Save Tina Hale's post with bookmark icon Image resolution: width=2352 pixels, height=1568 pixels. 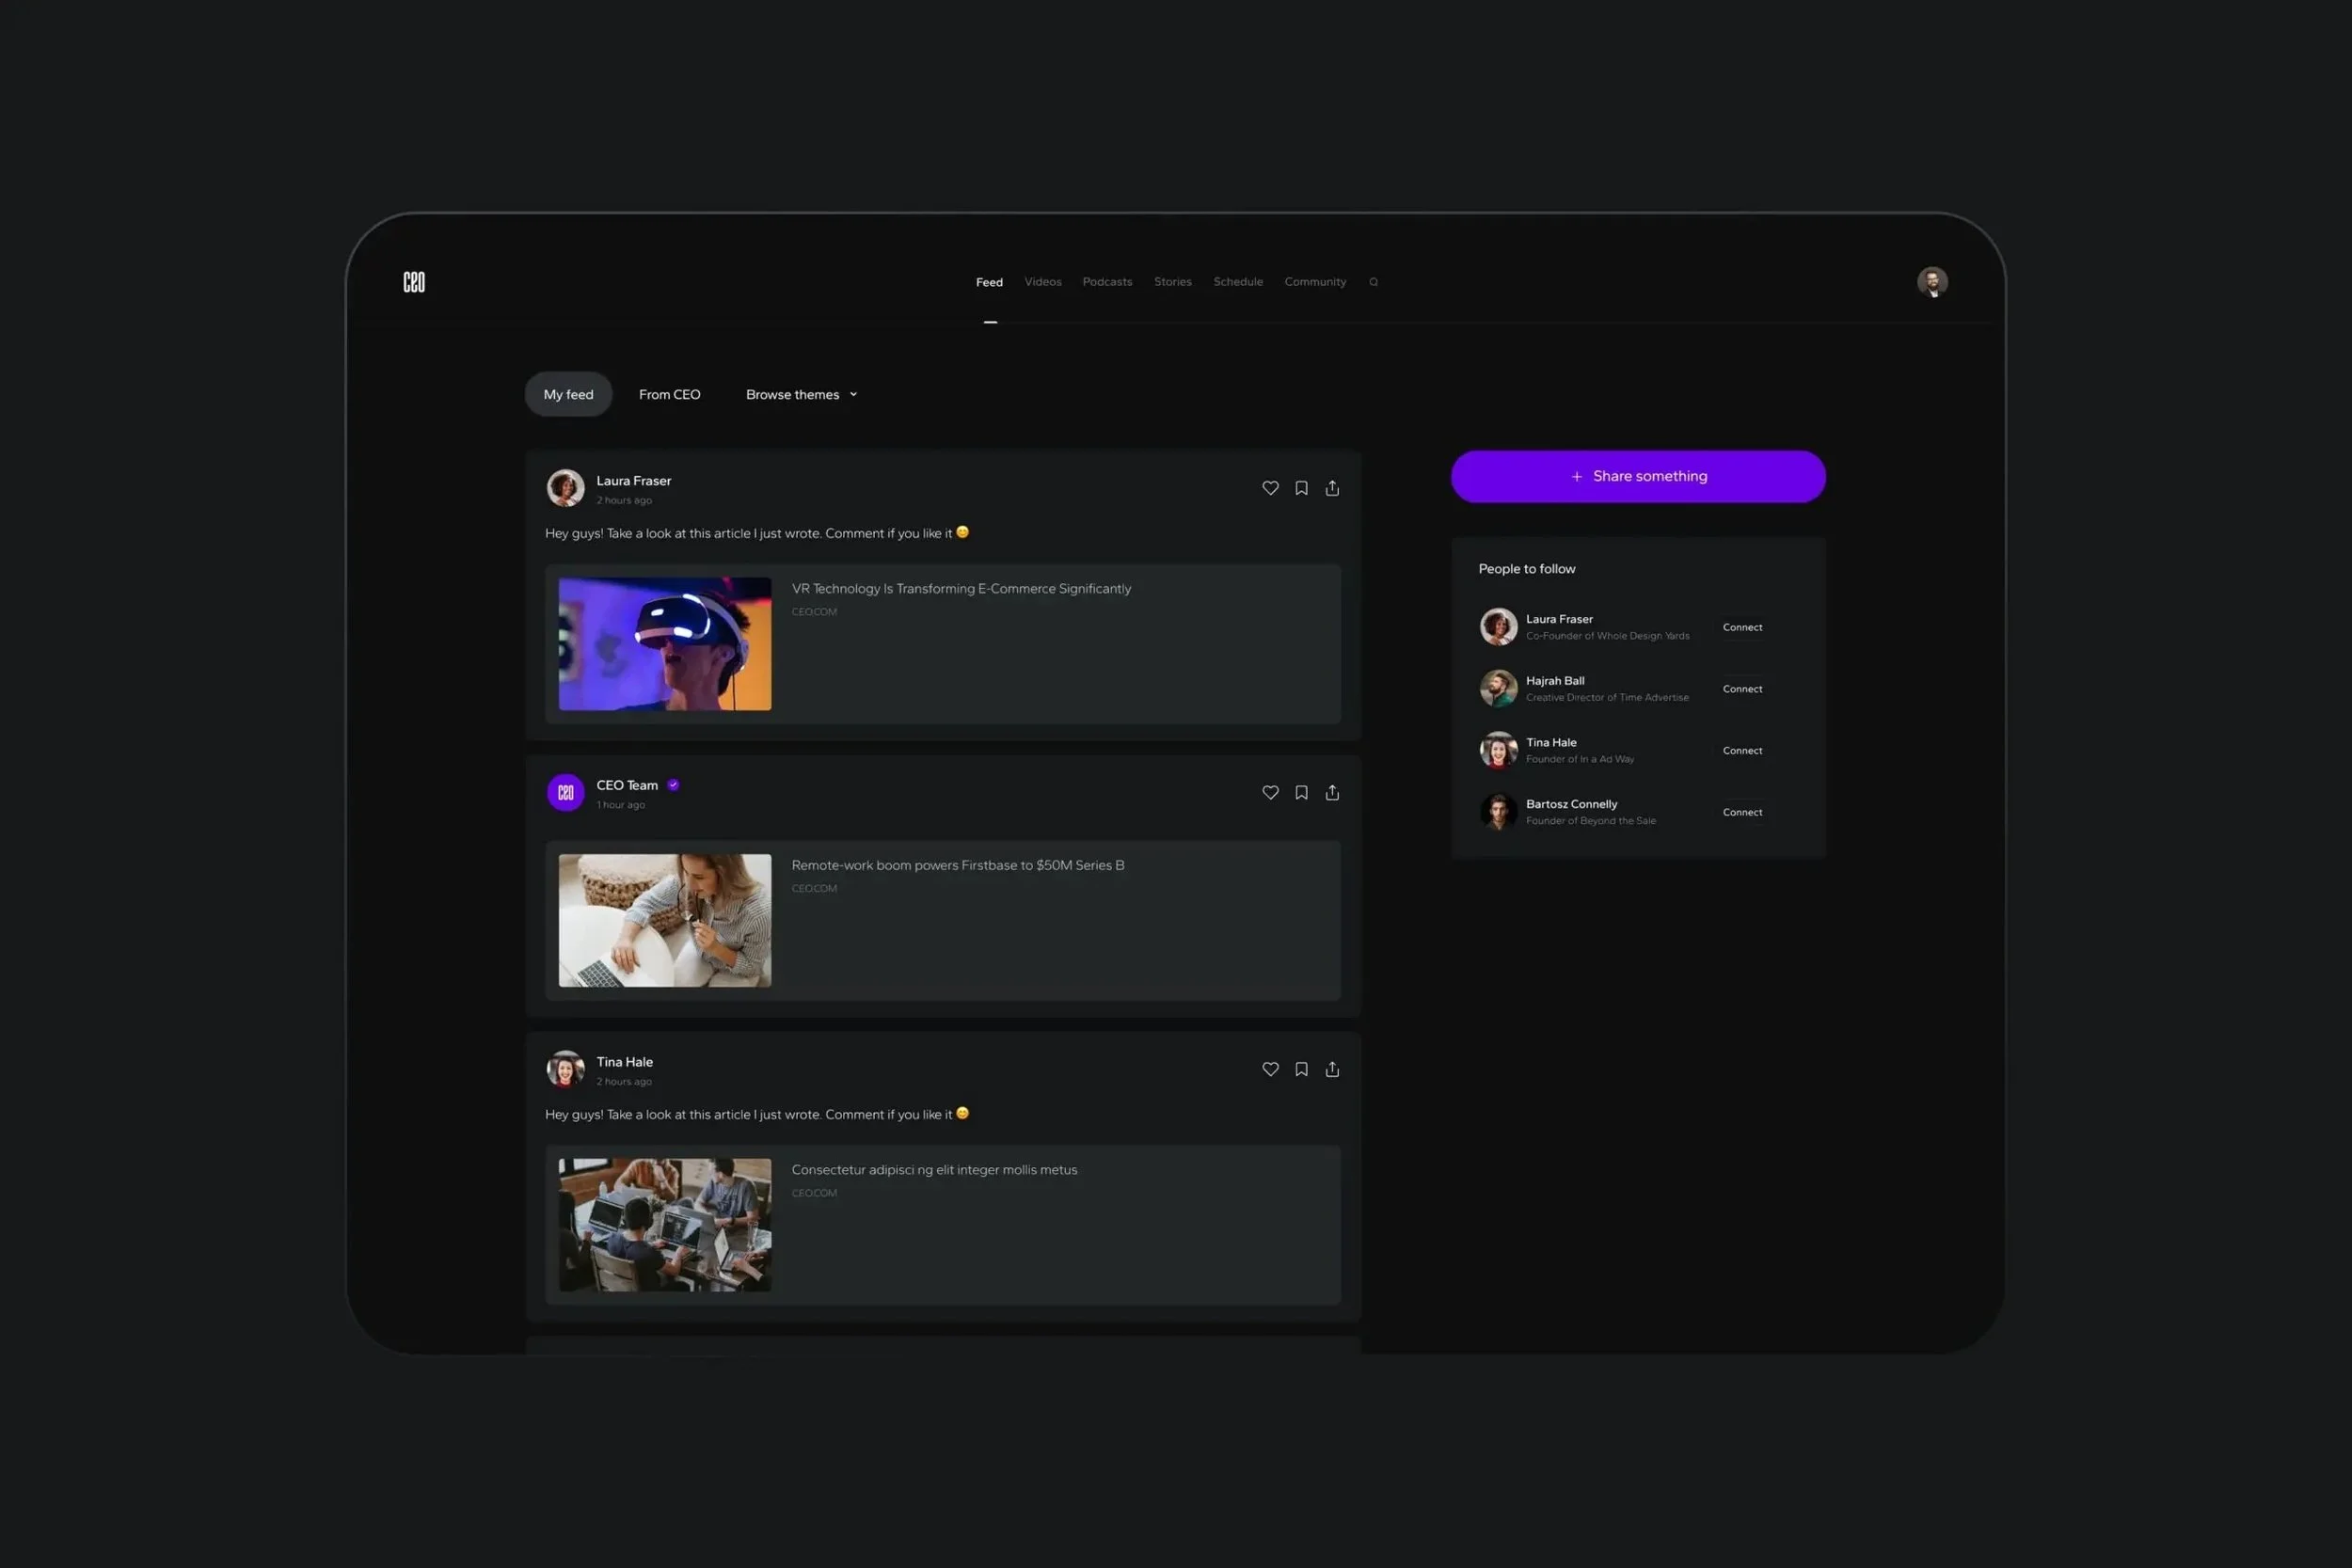1301,1069
